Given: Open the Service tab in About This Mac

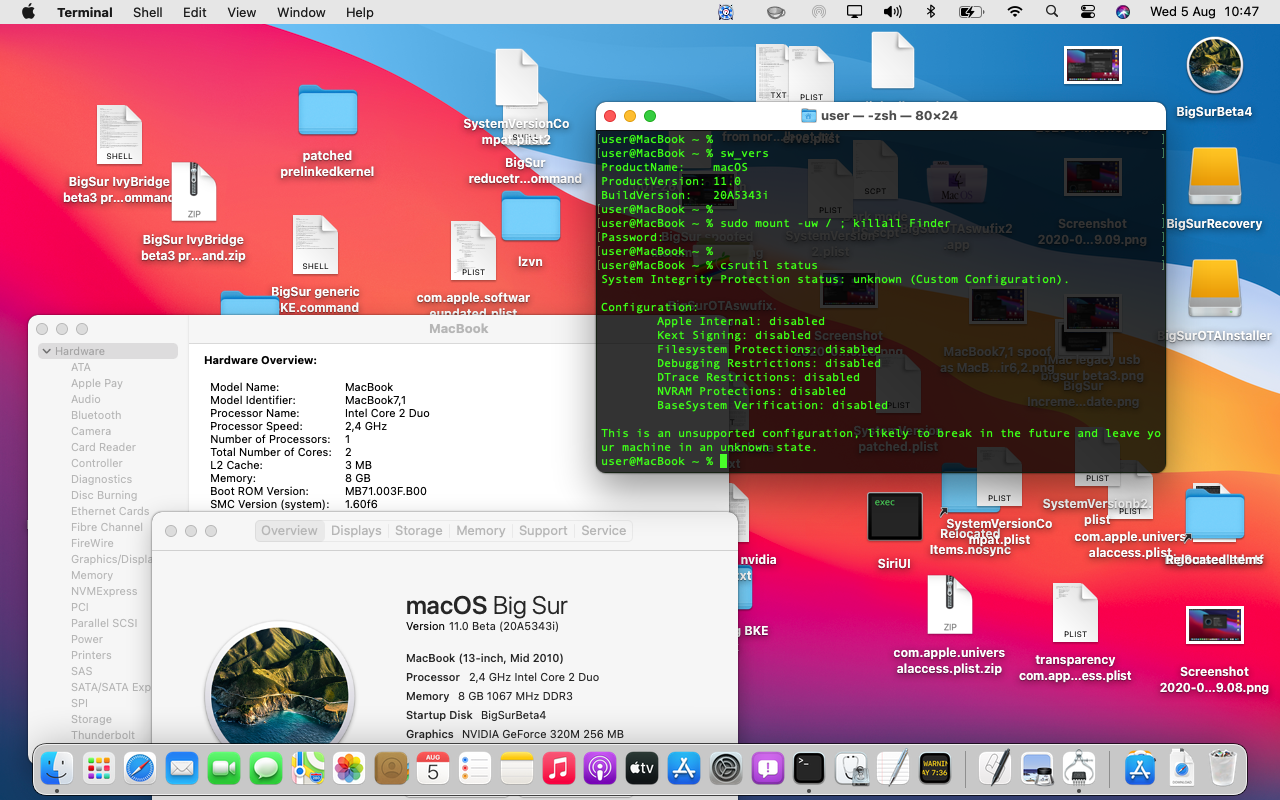Looking at the screenshot, I should click(604, 531).
